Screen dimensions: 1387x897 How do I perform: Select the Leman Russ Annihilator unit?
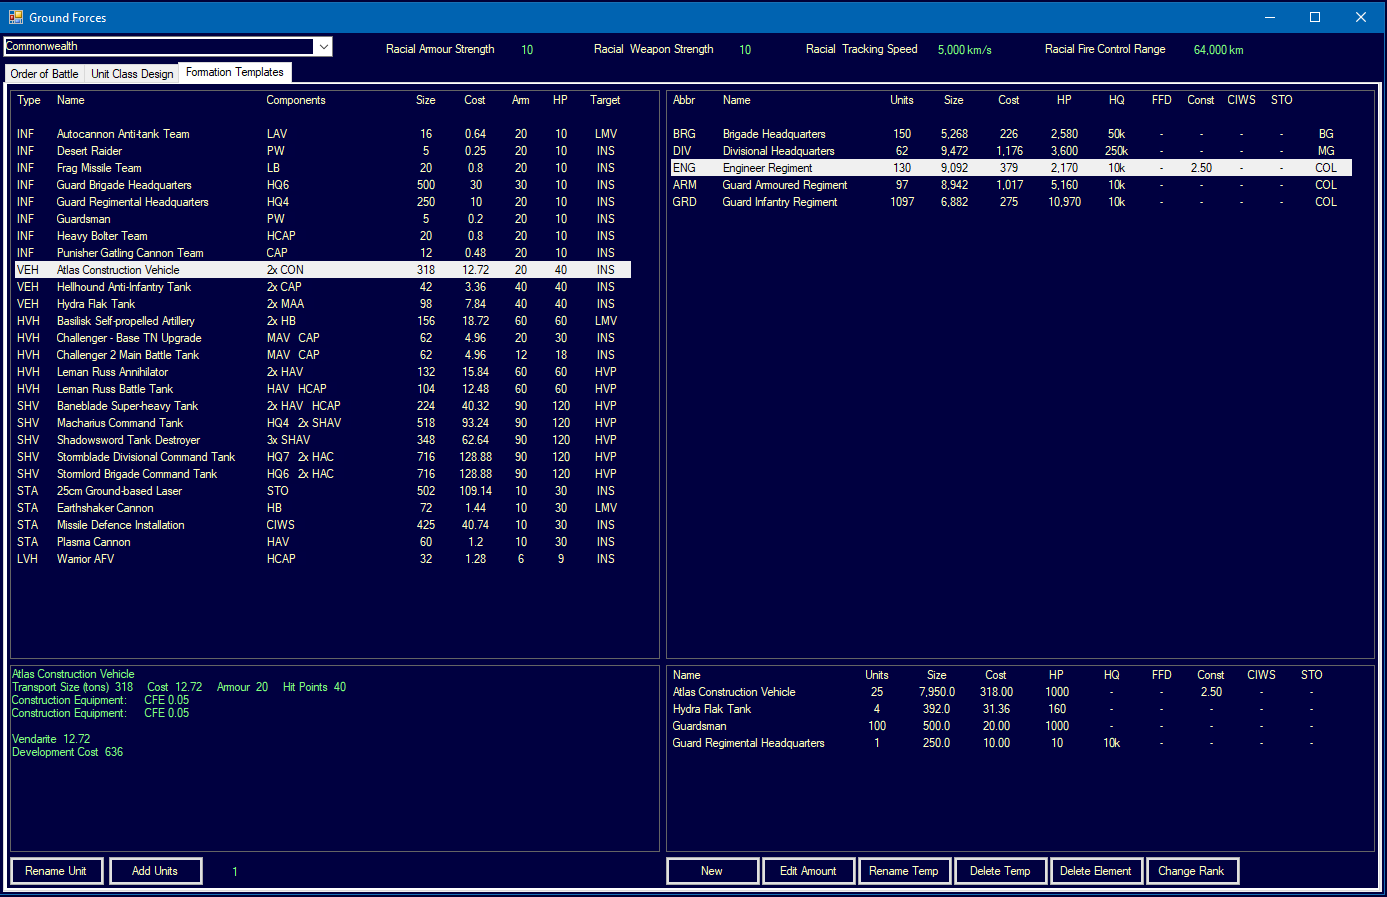[x=323, y=372]
